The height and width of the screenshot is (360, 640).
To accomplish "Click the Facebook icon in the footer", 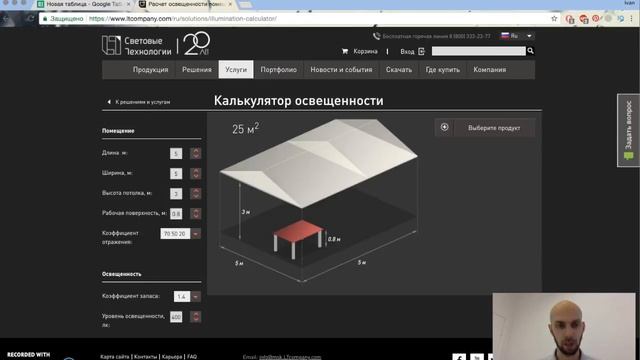I will pyautogui.click(x=459, y=357).
